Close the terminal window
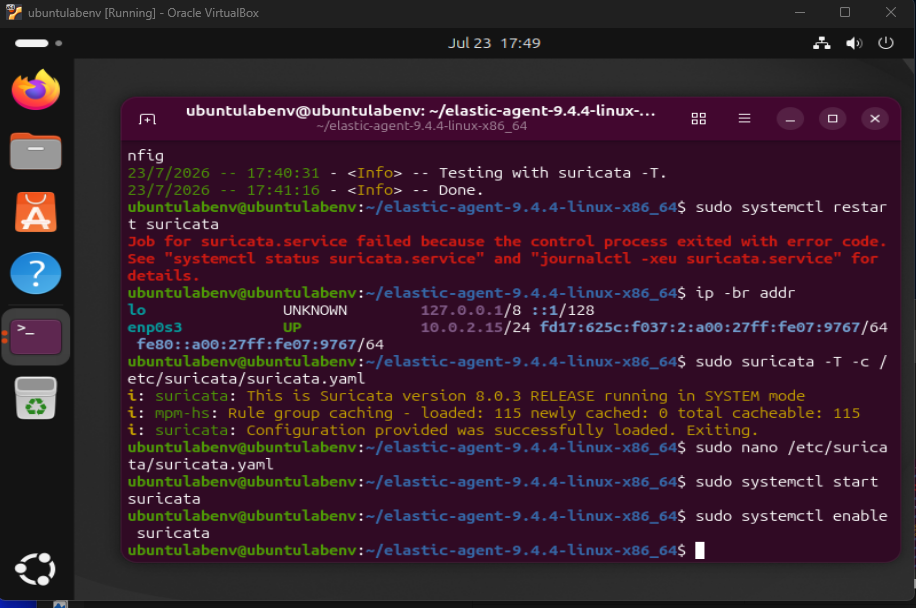 click(x=875, y=119)
